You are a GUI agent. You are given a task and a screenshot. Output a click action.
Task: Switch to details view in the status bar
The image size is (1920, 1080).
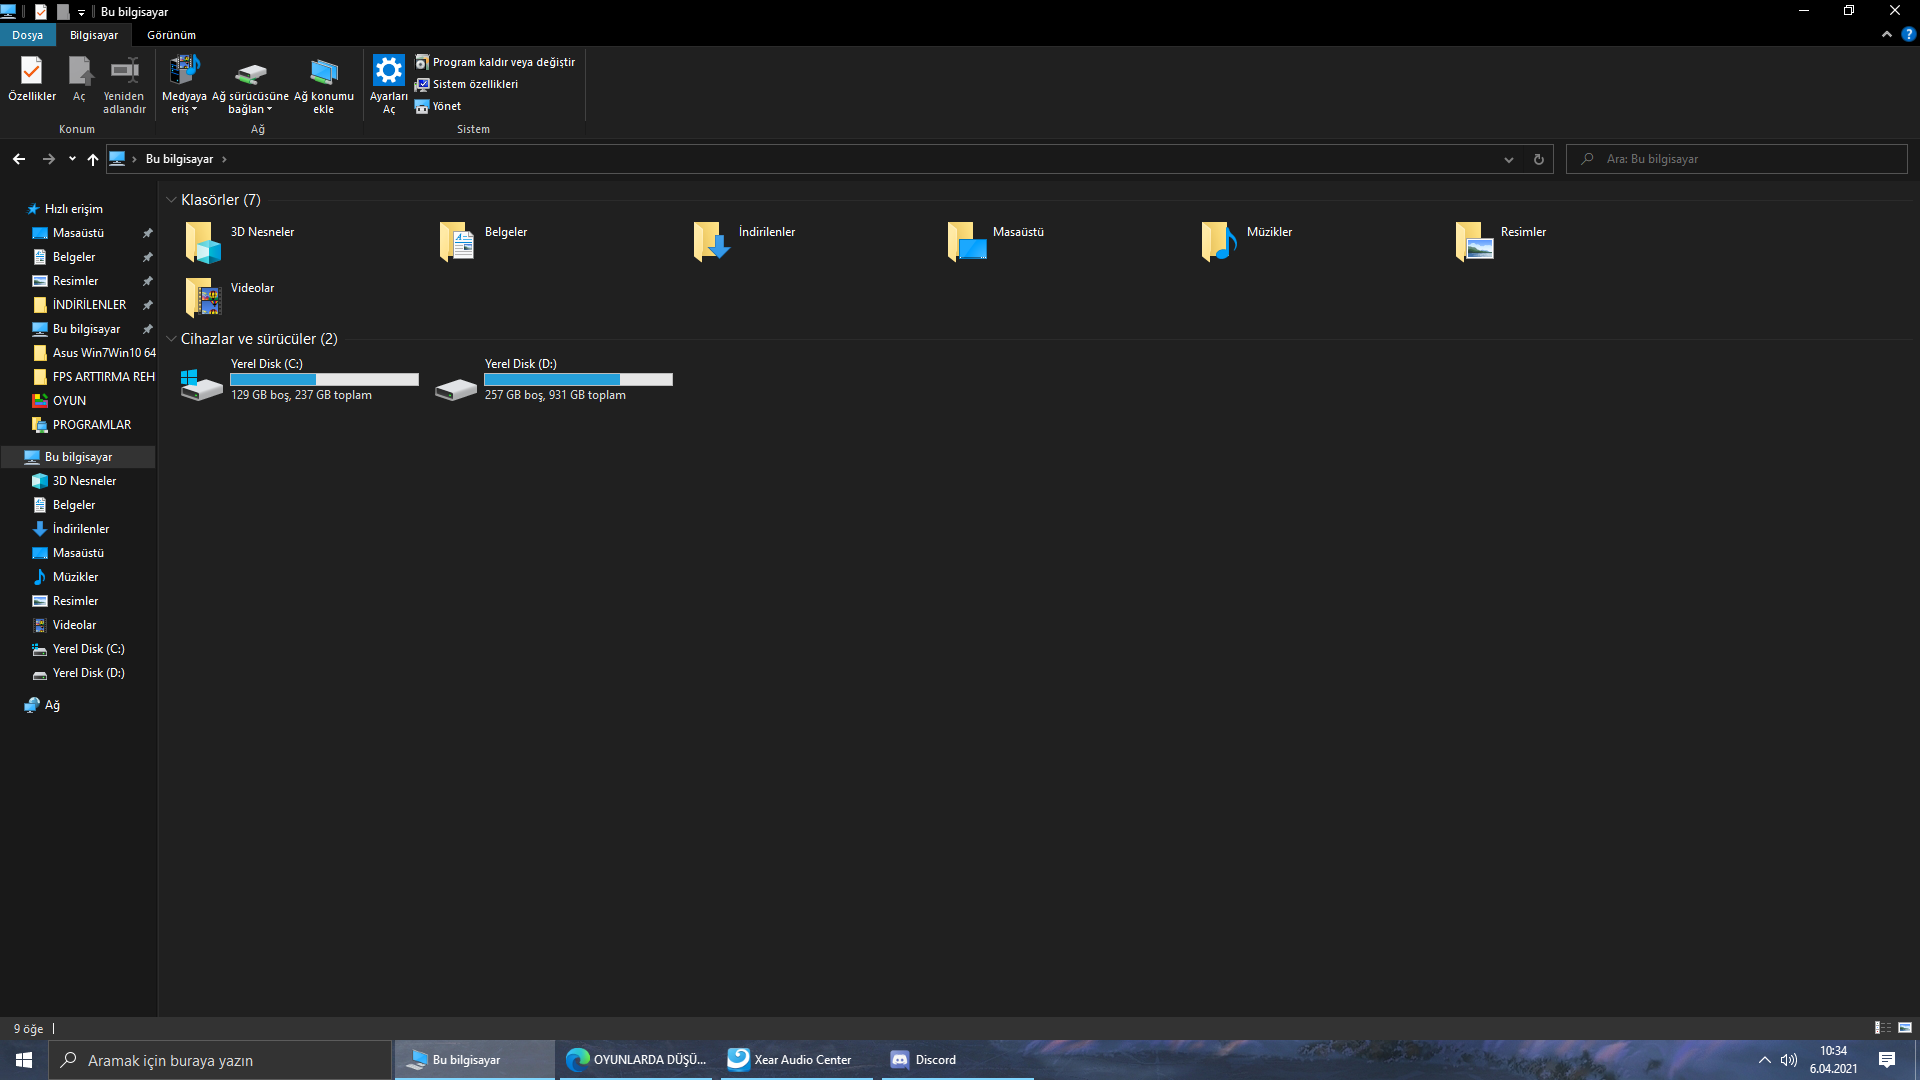1882,1028
